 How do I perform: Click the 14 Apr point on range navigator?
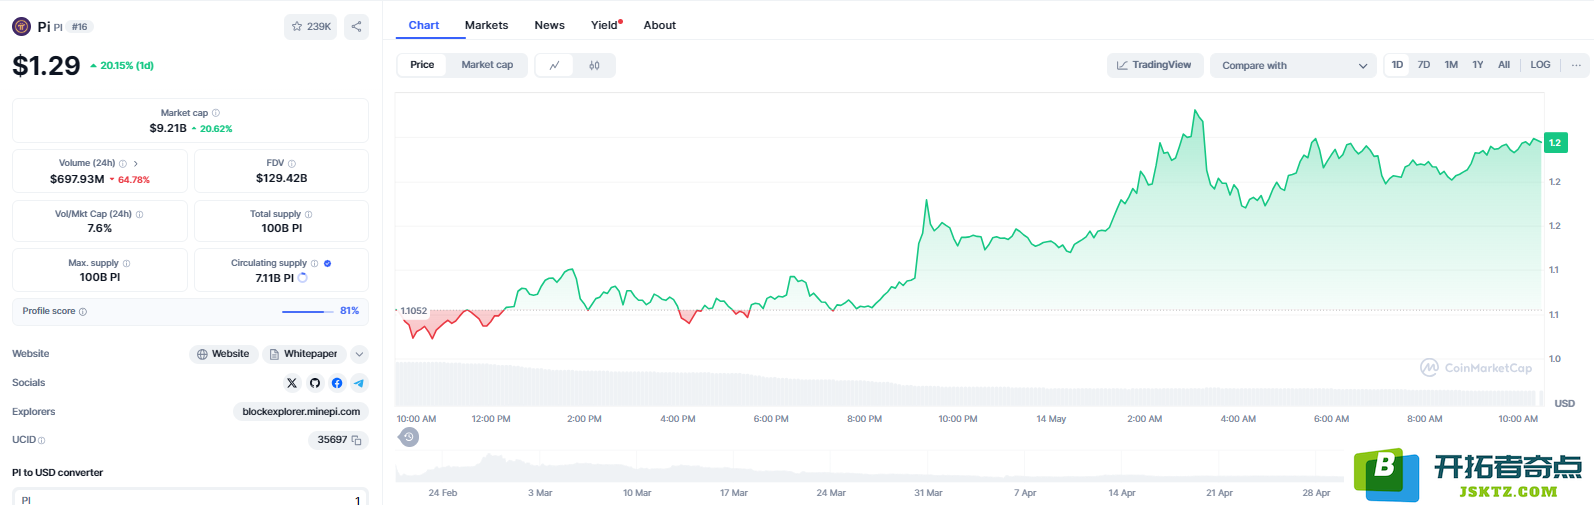[x=1122, y=493]
